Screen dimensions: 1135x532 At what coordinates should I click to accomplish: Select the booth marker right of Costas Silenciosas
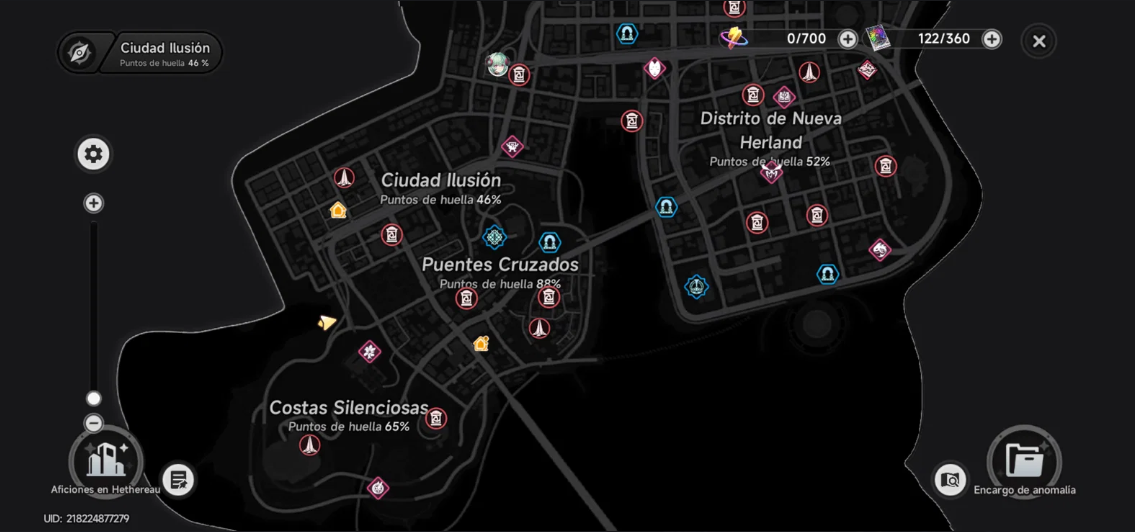point(435,418)
